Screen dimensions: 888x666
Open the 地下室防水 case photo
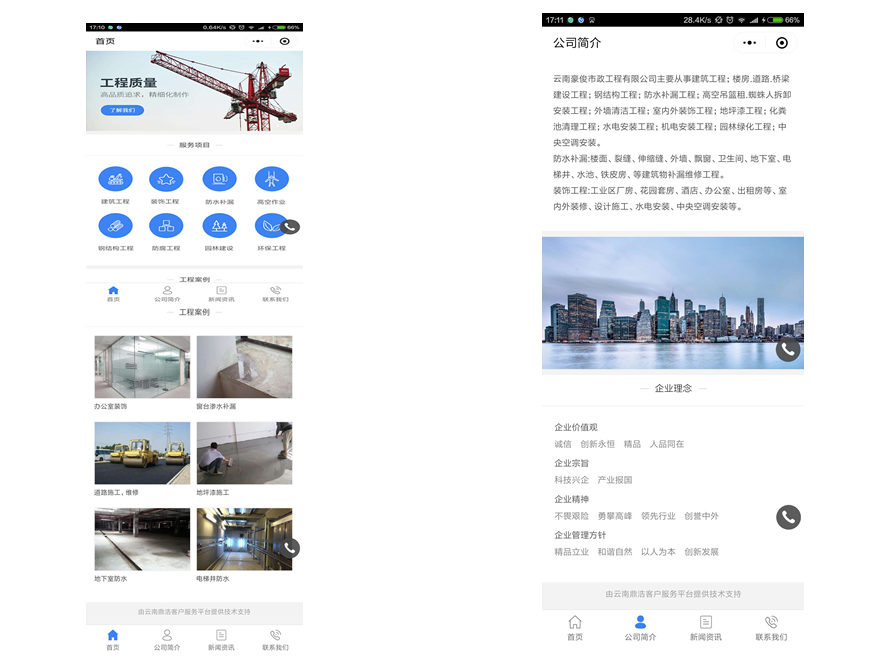click(142, 539)
